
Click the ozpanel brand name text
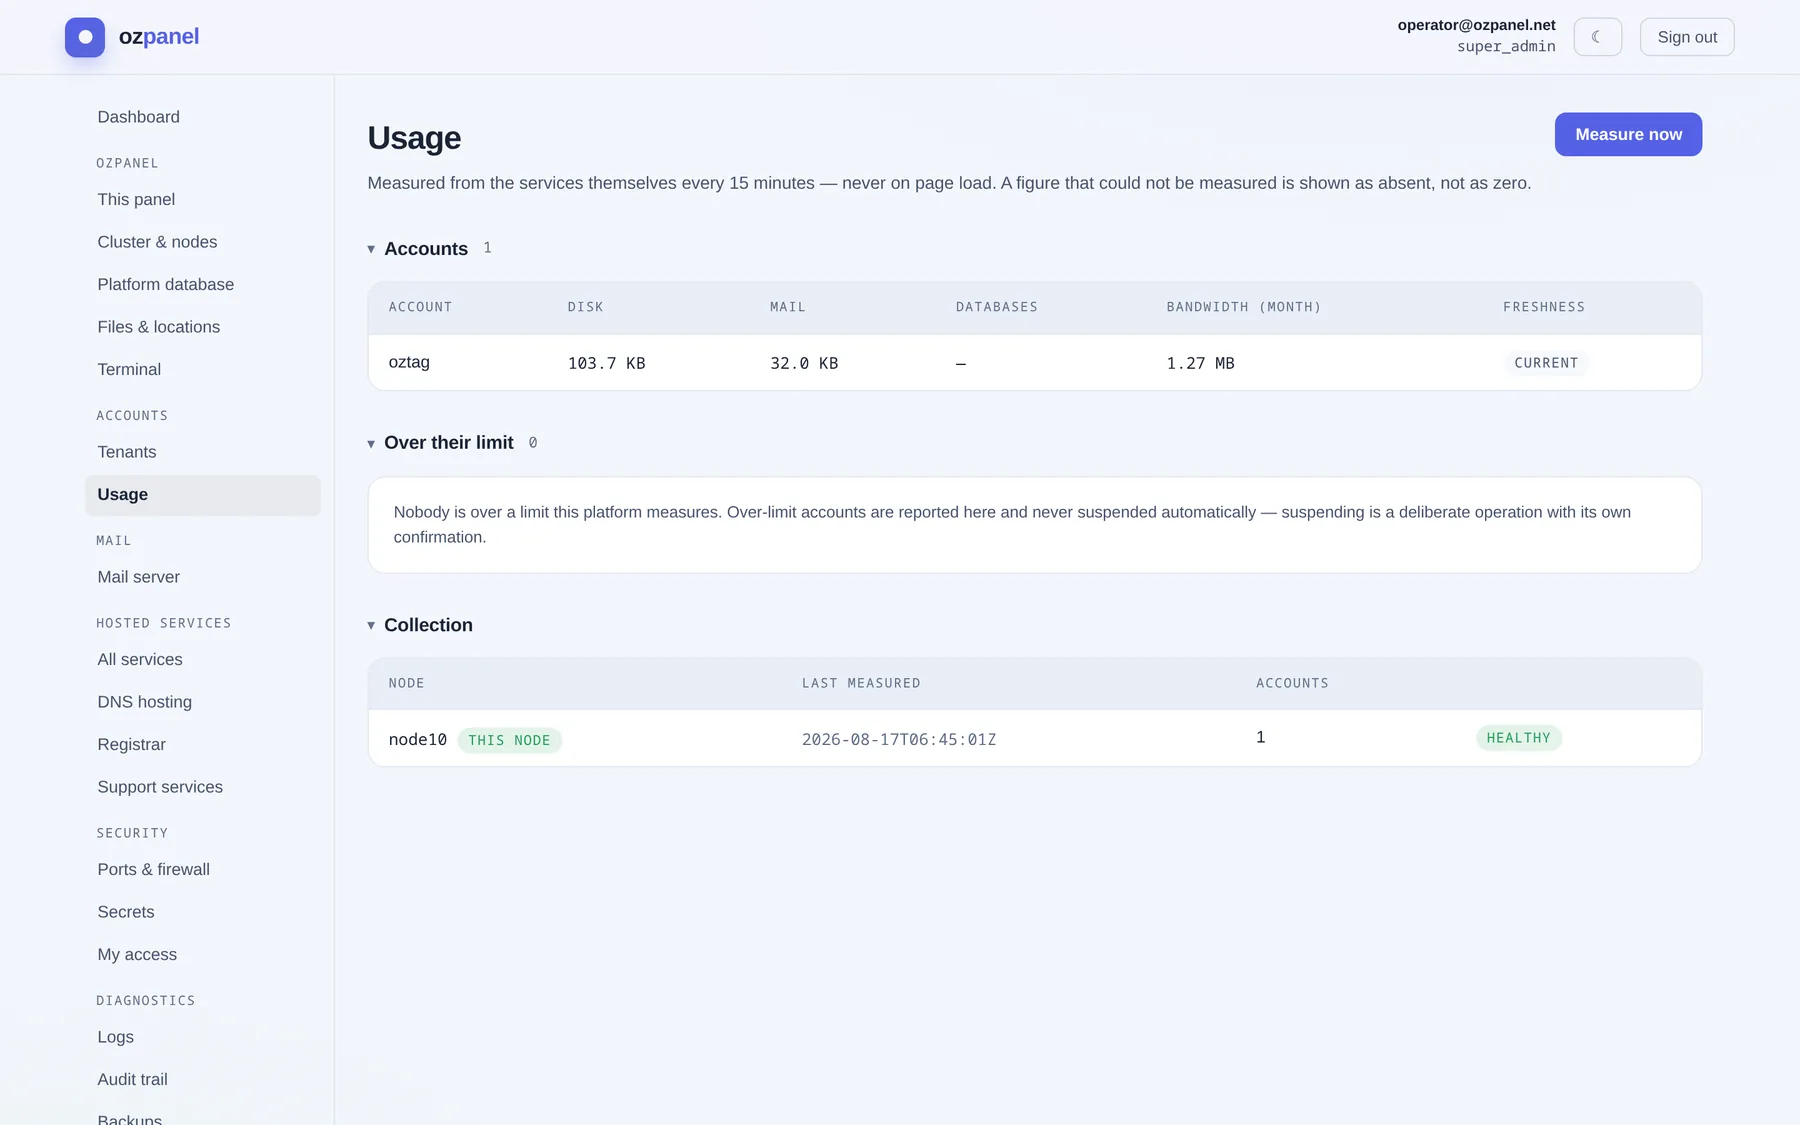point(159,37)
